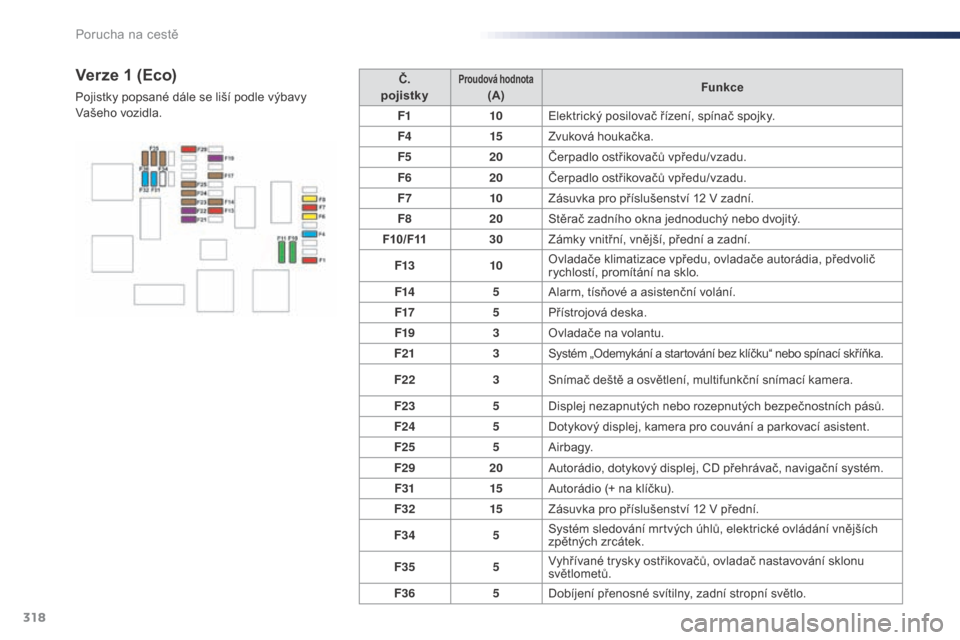
Task: Click the red F7 fuse in diagram
Action: (309, 208)
